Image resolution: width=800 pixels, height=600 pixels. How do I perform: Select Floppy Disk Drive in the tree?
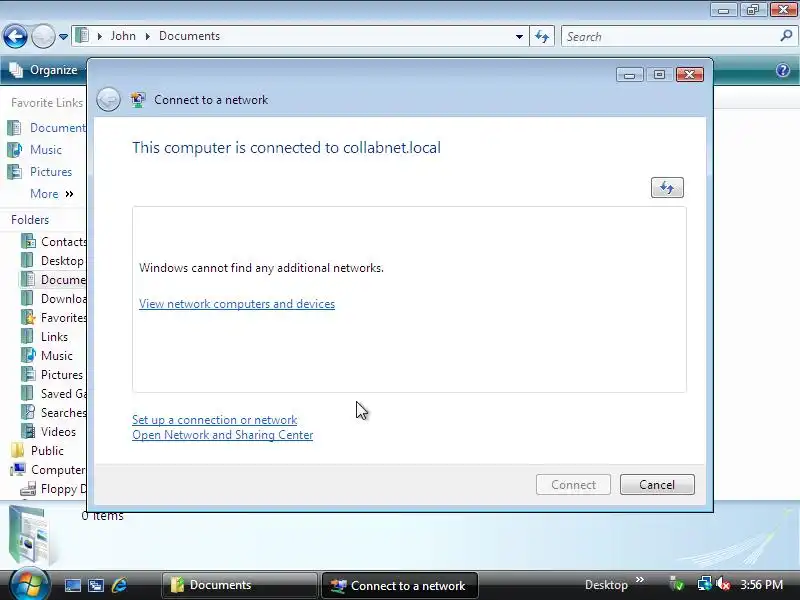click(x=54, y=489)
